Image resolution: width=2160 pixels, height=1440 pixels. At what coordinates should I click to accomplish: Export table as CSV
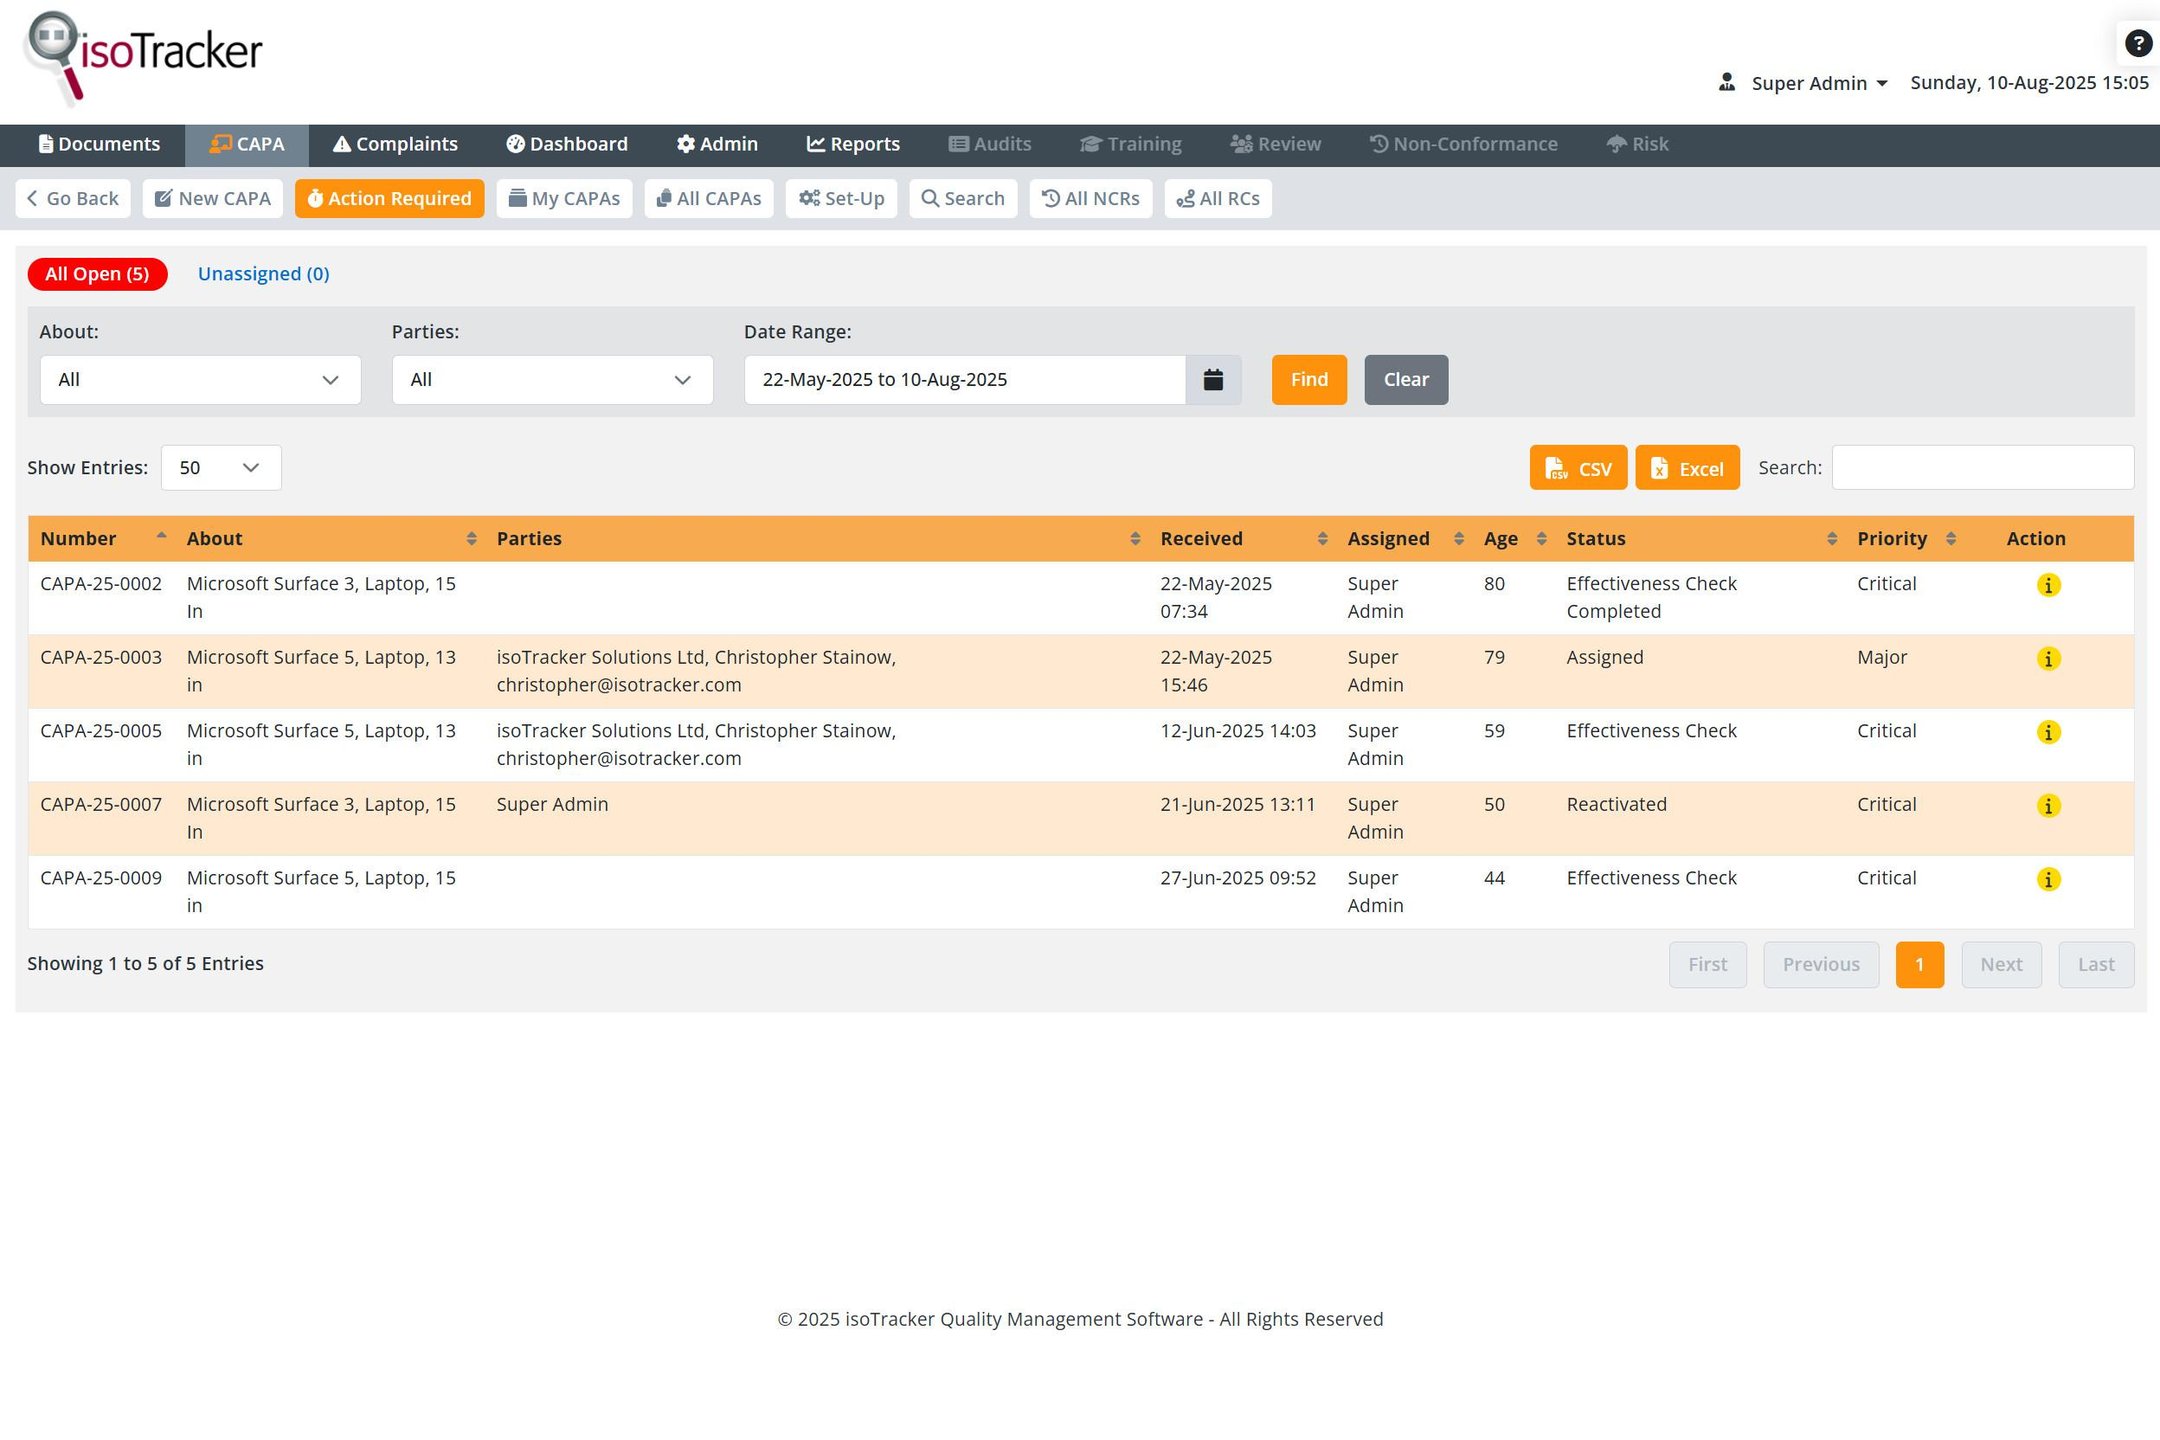1578,468
